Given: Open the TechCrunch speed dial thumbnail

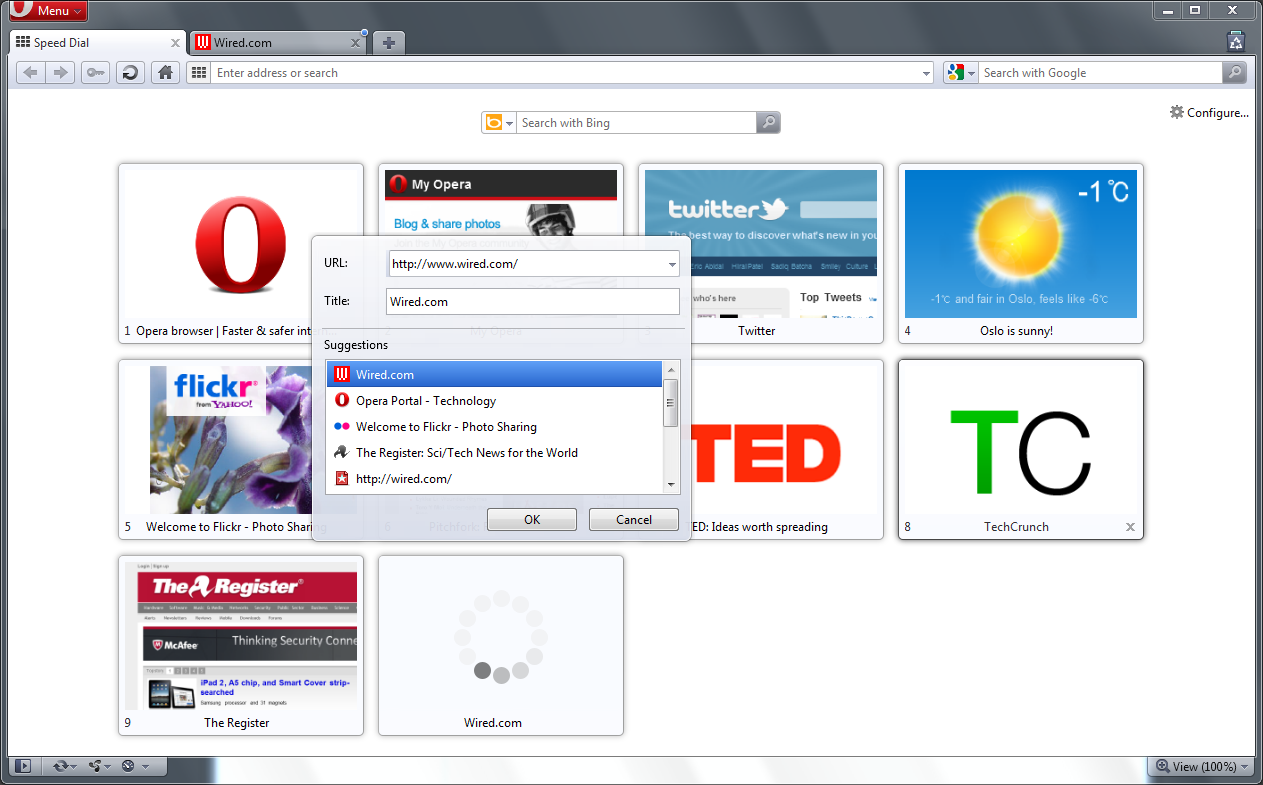Looking at the screenshot, I should tap(1021, 449).
